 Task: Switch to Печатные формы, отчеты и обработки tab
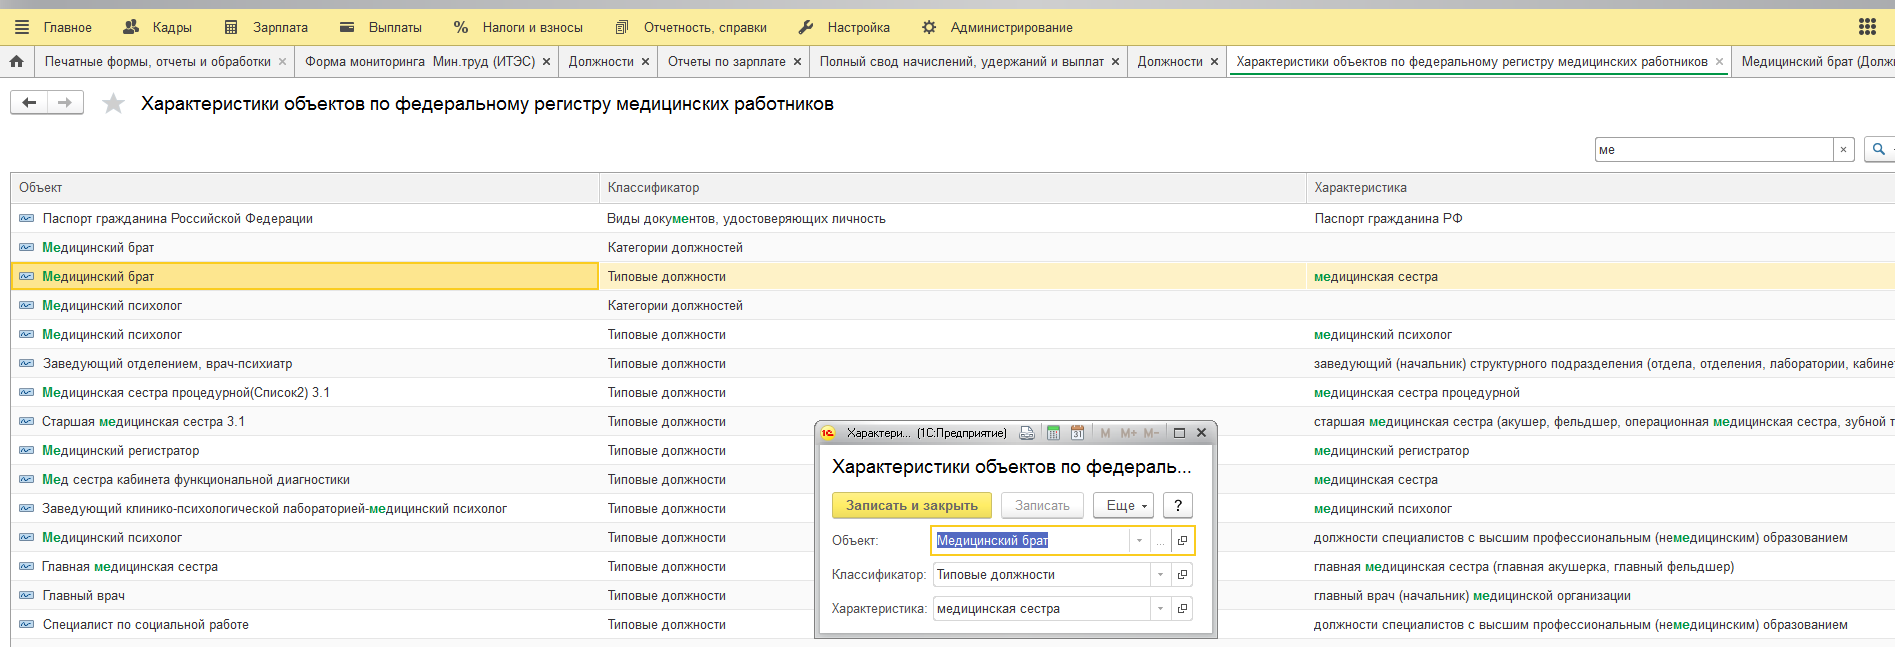coord(158,62)
